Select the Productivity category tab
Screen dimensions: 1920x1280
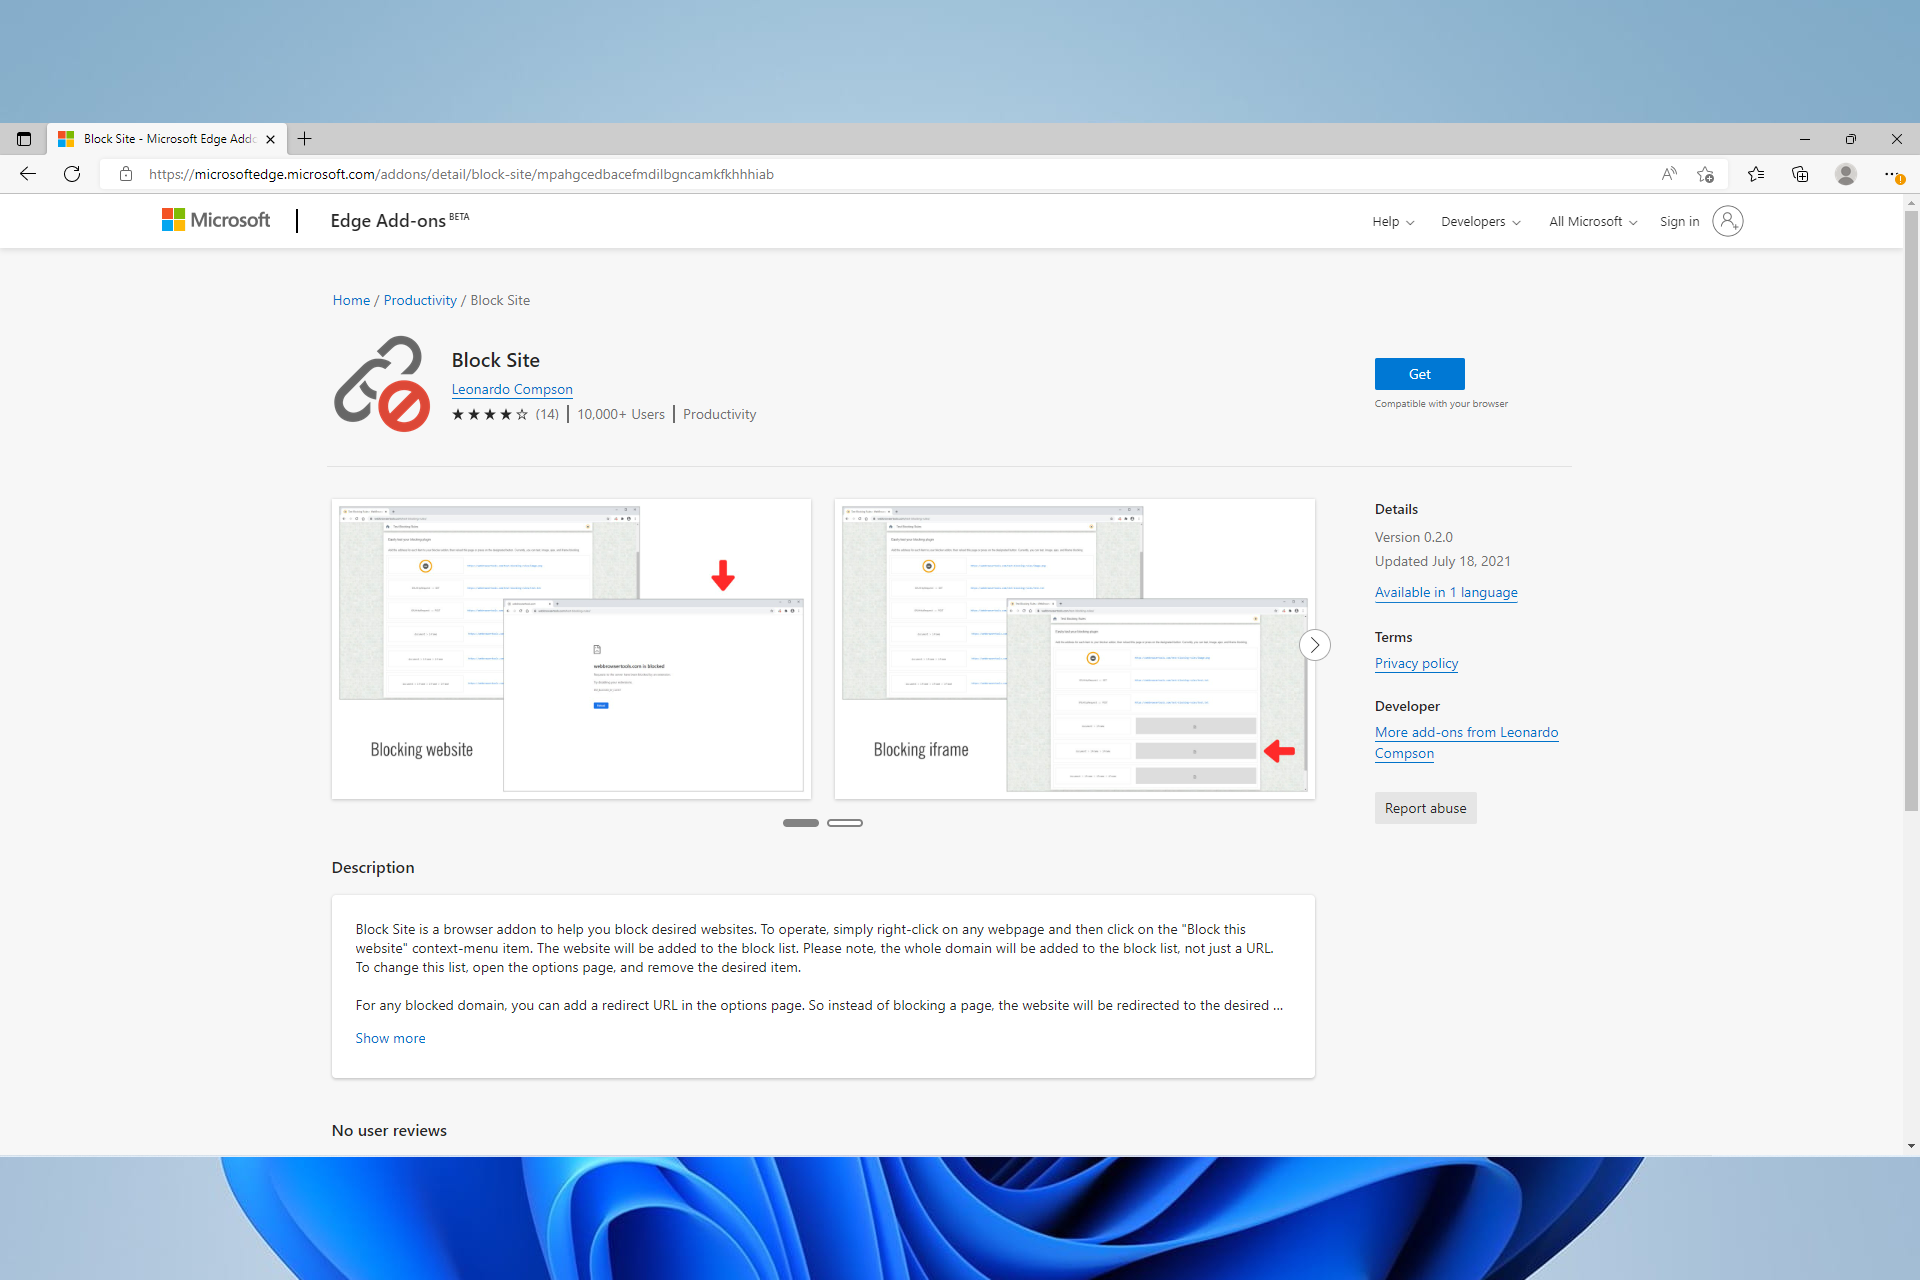click(417, 300)
